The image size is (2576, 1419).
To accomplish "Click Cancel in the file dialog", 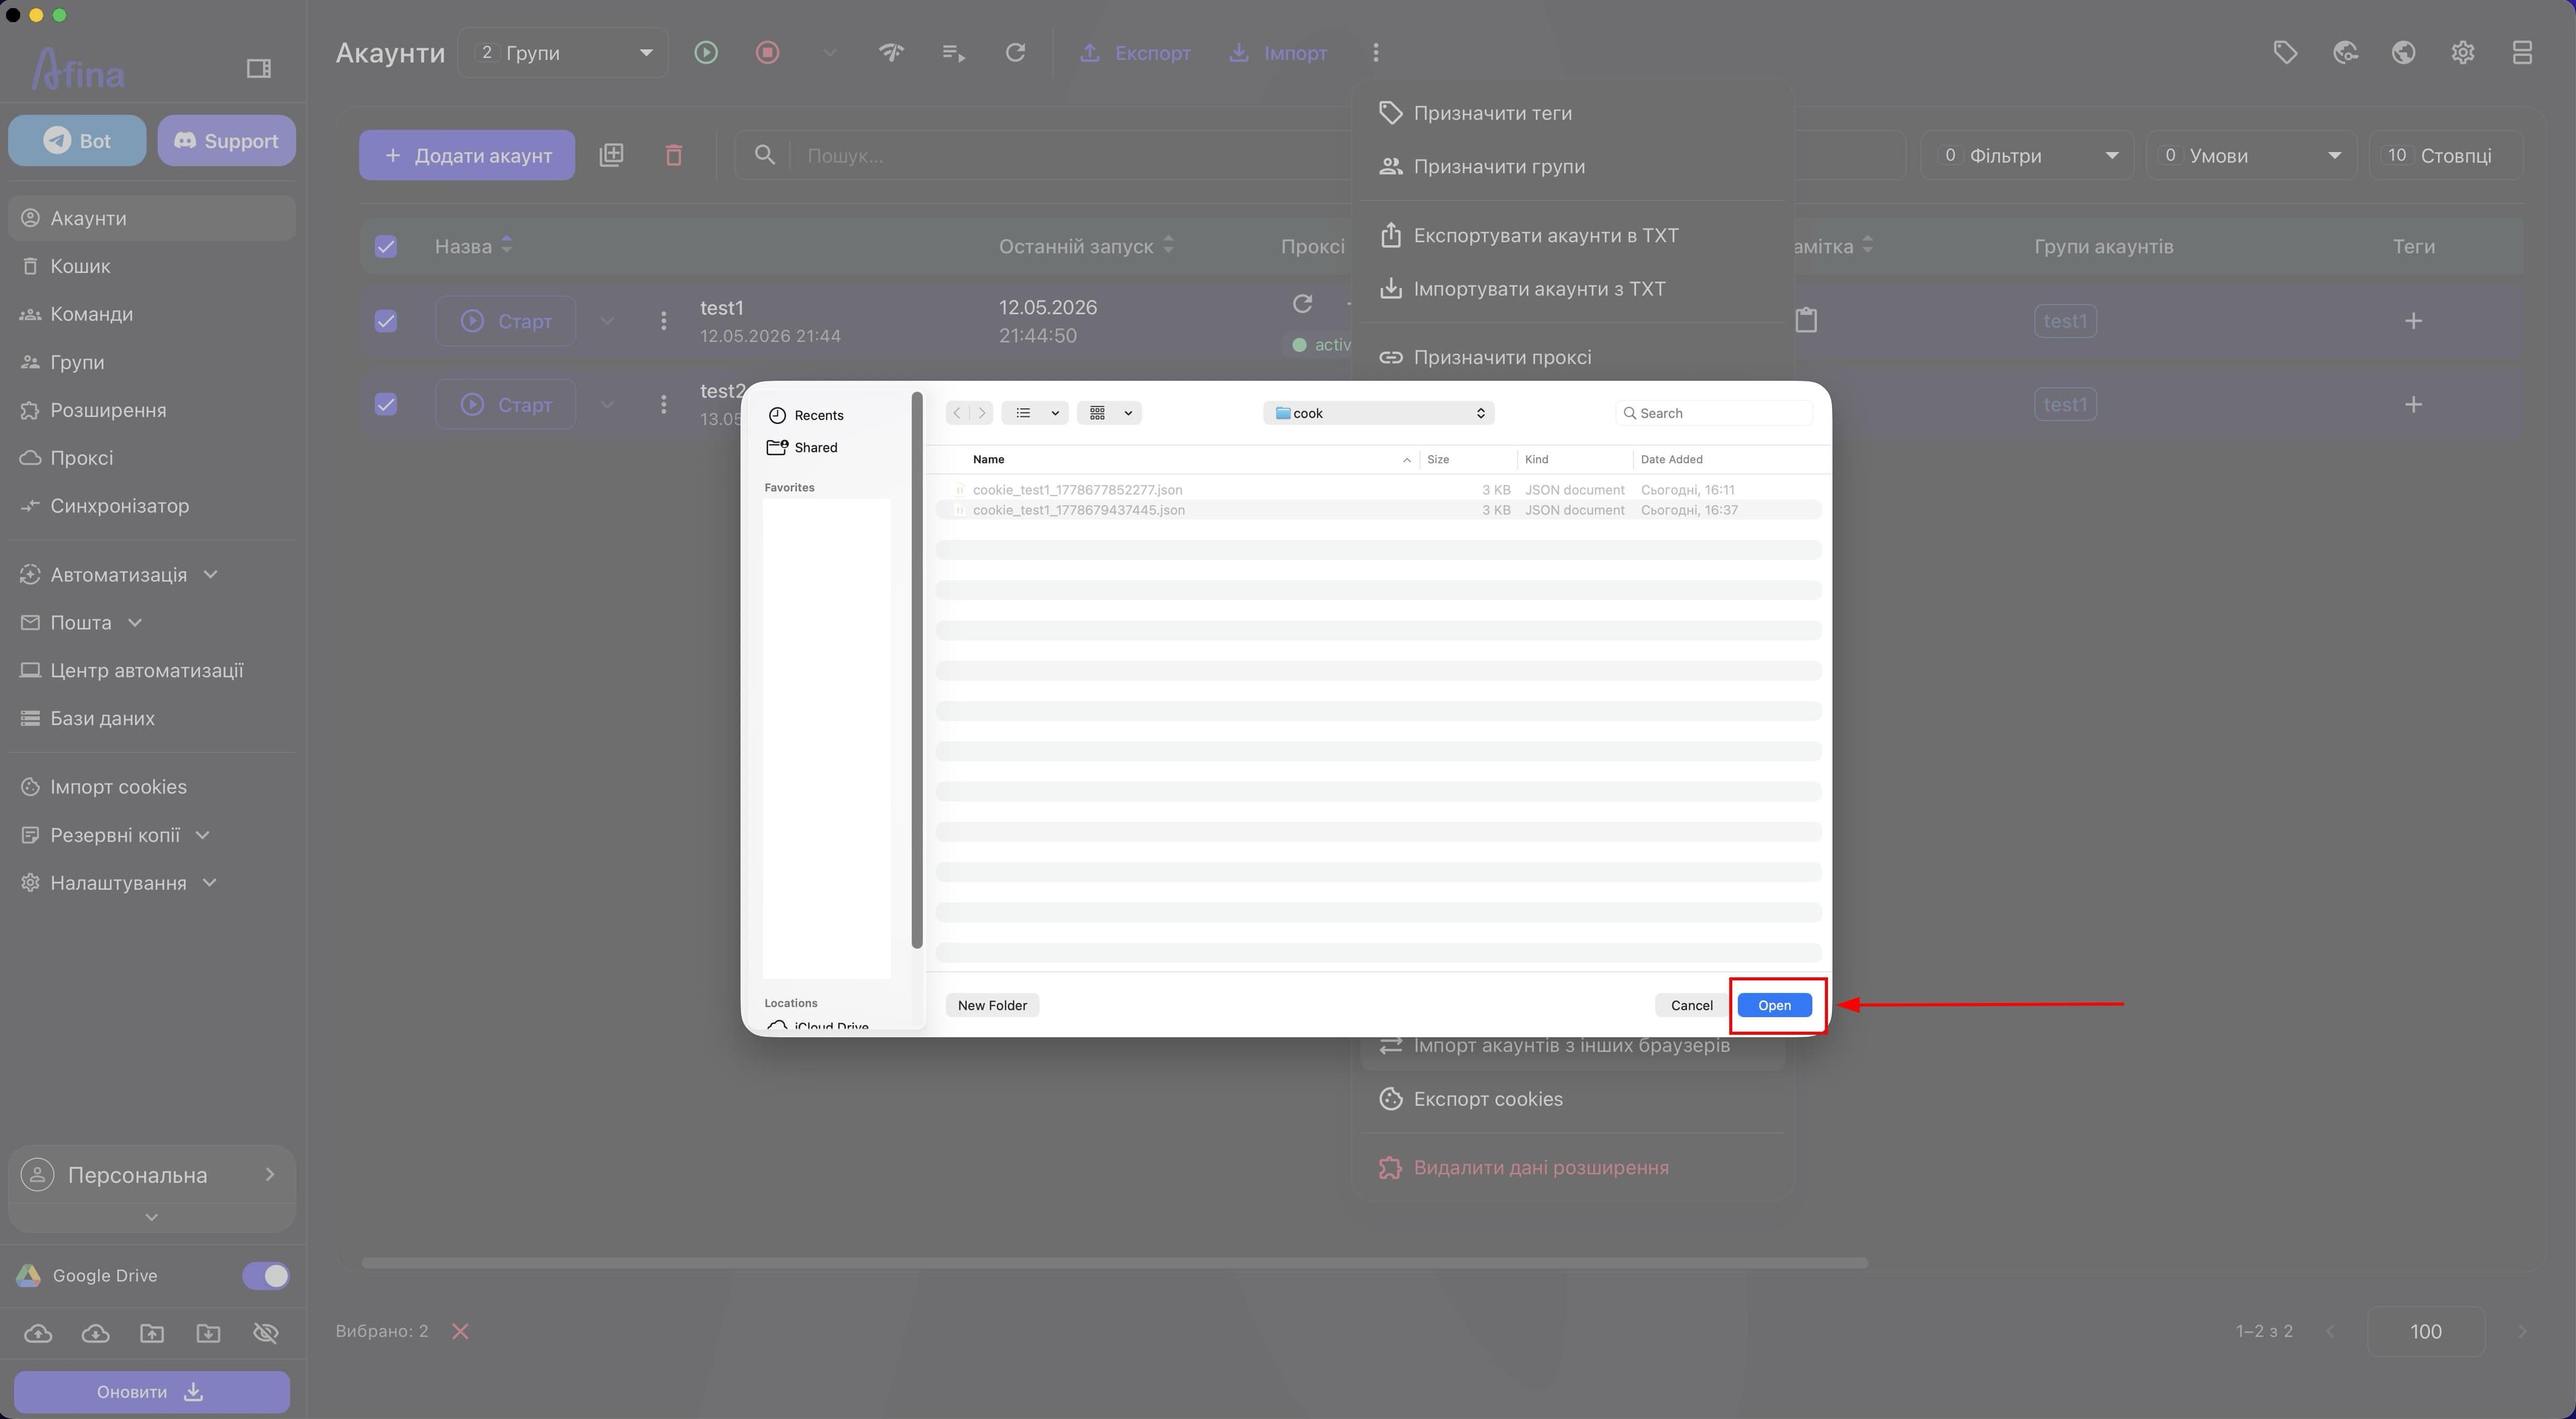I will point(1691,1005).
